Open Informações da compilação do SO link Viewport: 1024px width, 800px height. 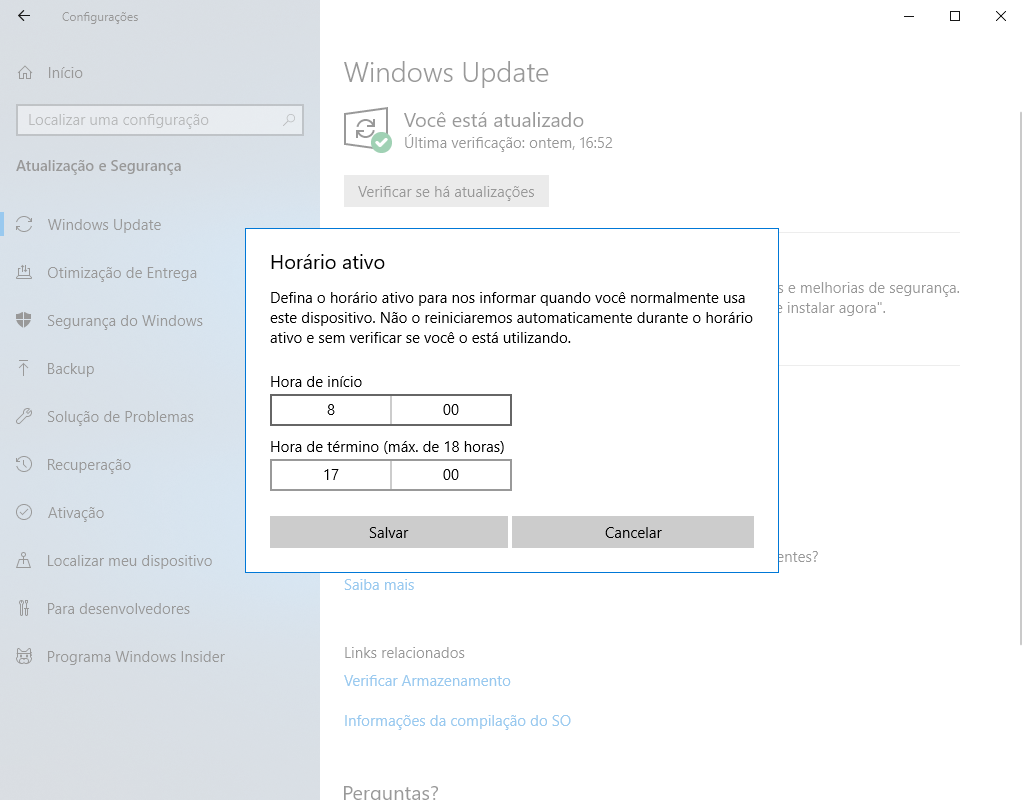pos(457,720)
